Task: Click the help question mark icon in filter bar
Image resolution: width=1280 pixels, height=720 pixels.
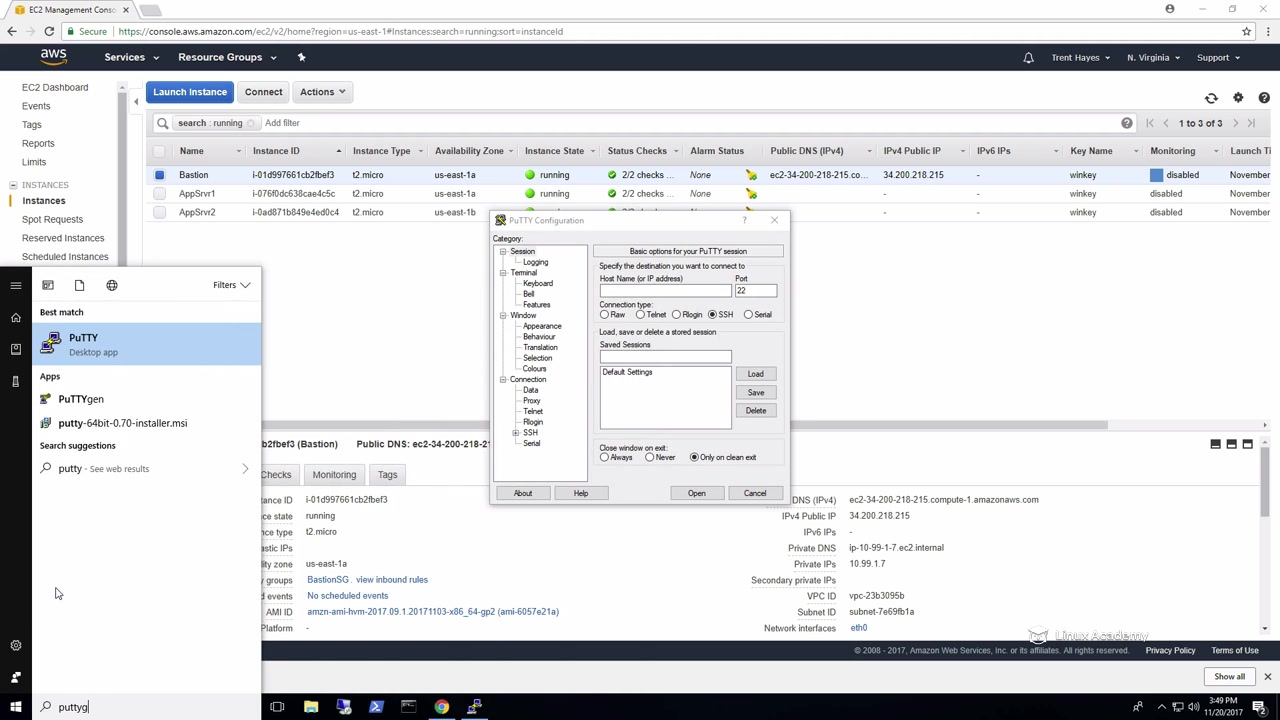Action: 1126,123
